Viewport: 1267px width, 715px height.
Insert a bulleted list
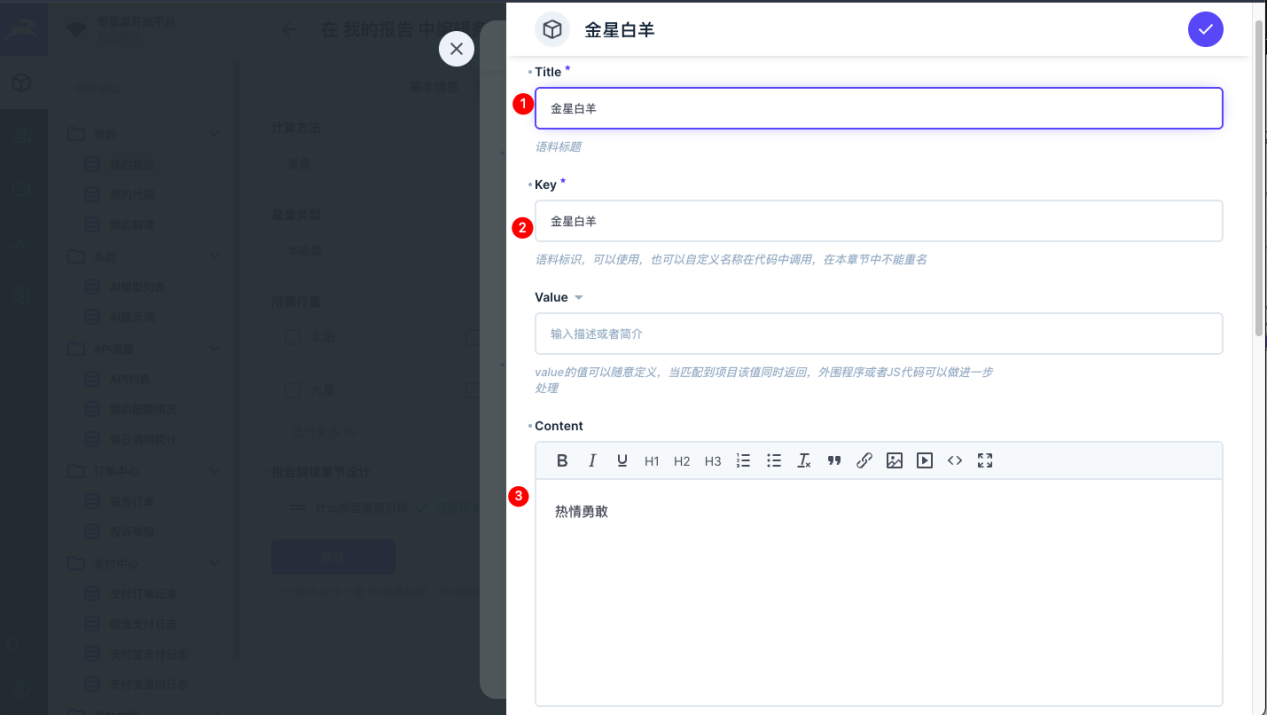(x=773, y=461)
